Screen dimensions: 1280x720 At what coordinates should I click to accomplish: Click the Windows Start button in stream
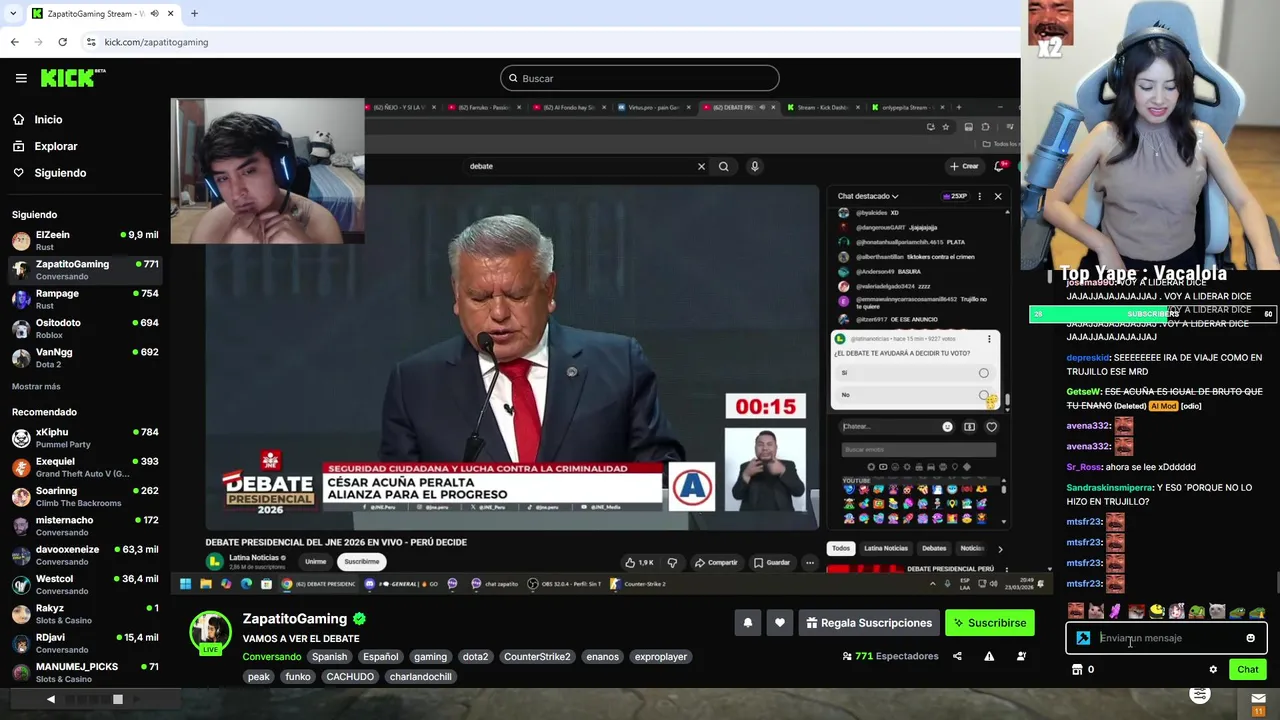[185, 584]
